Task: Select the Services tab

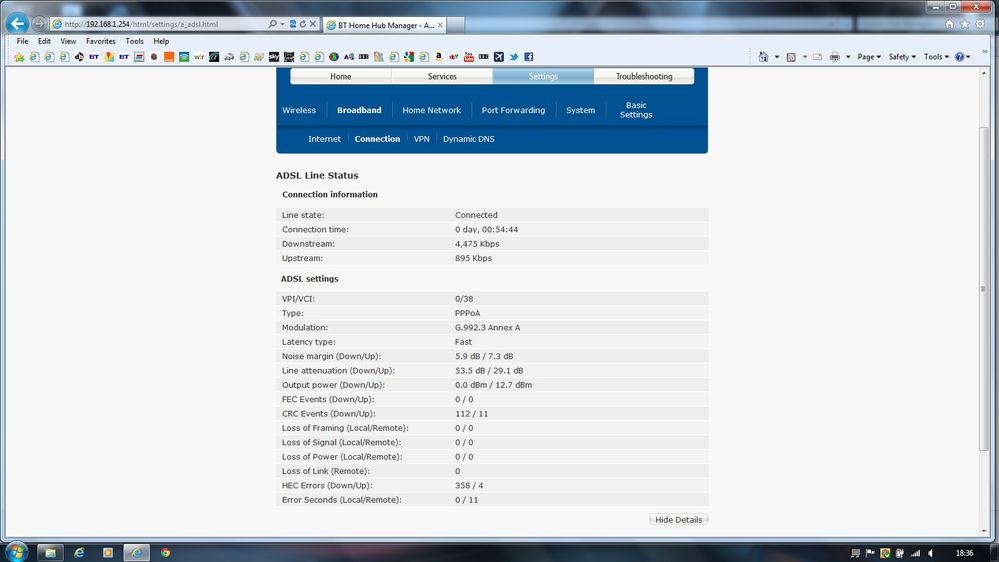Action: click(442, 76)
